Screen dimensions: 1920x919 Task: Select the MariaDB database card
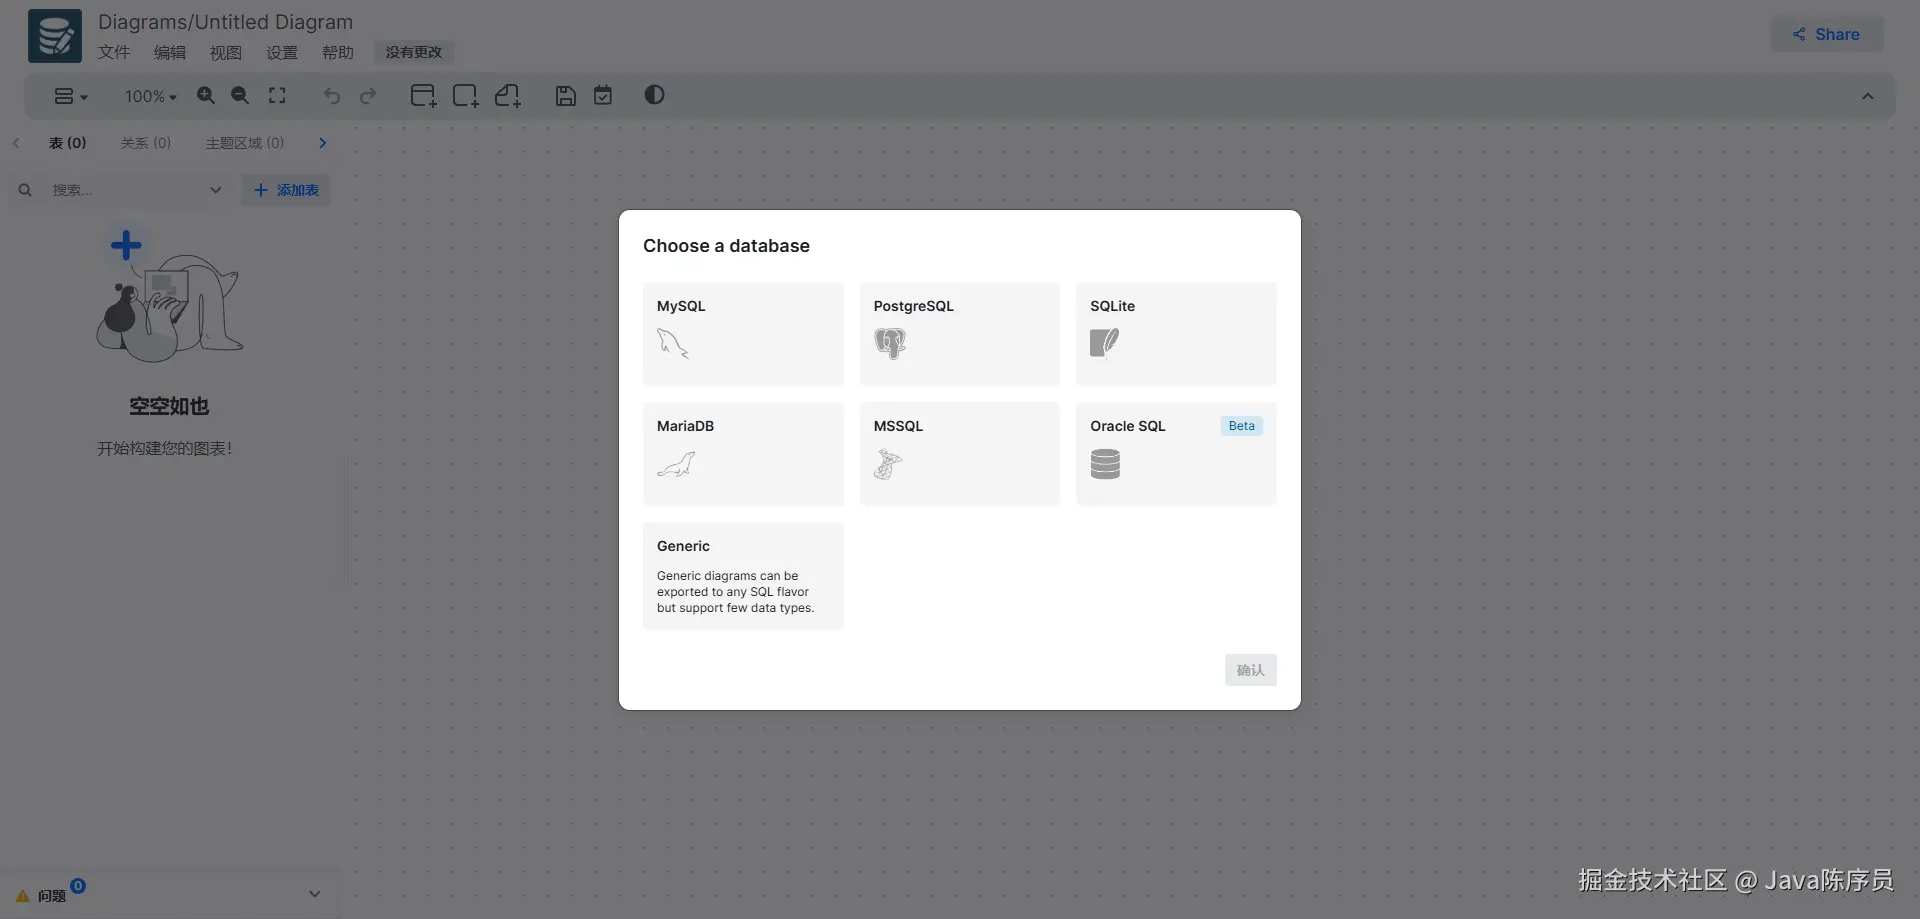point(743,454)
